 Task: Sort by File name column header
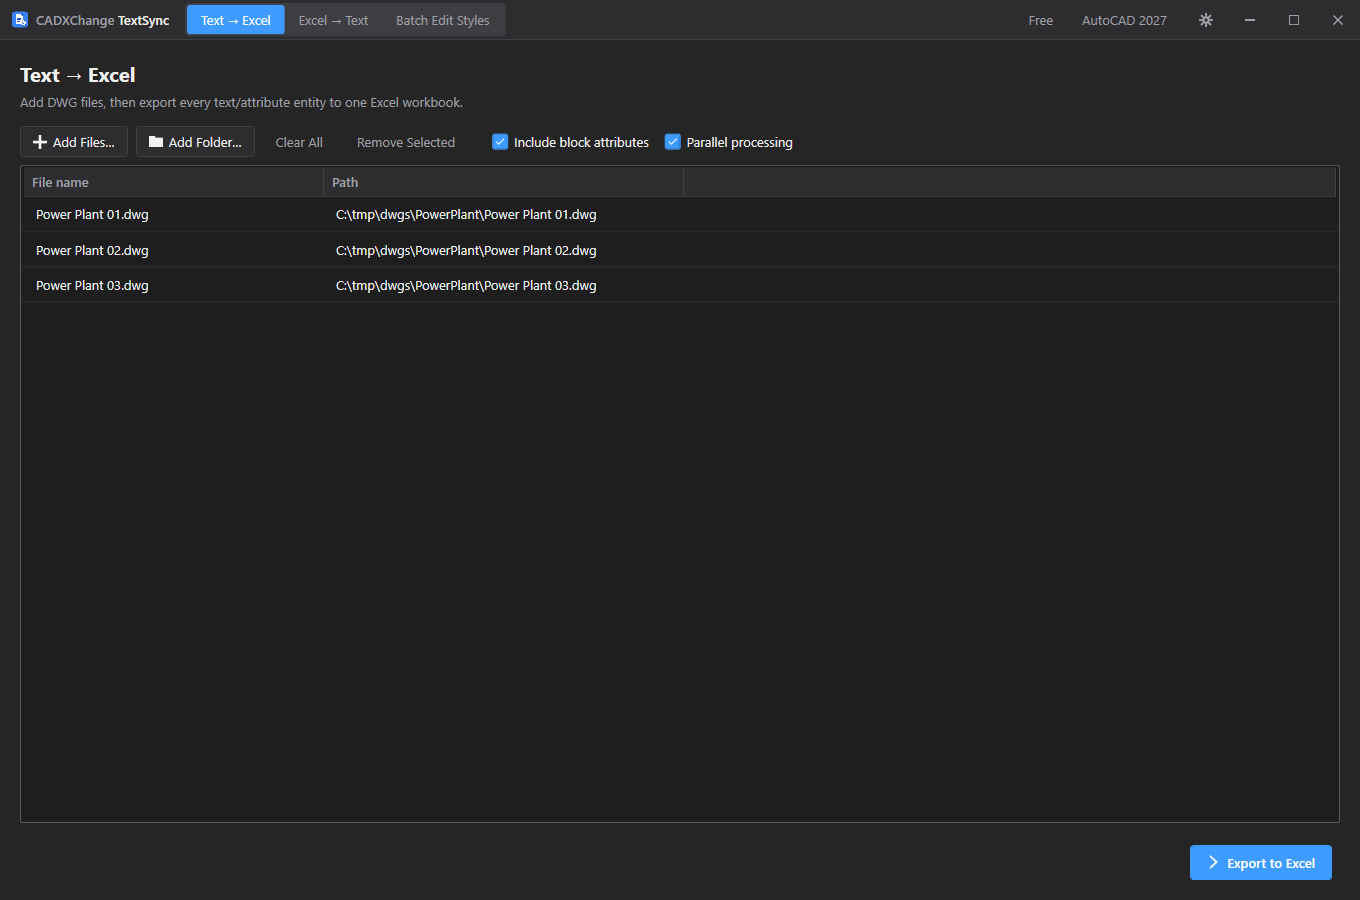click(x=173, y=182)
